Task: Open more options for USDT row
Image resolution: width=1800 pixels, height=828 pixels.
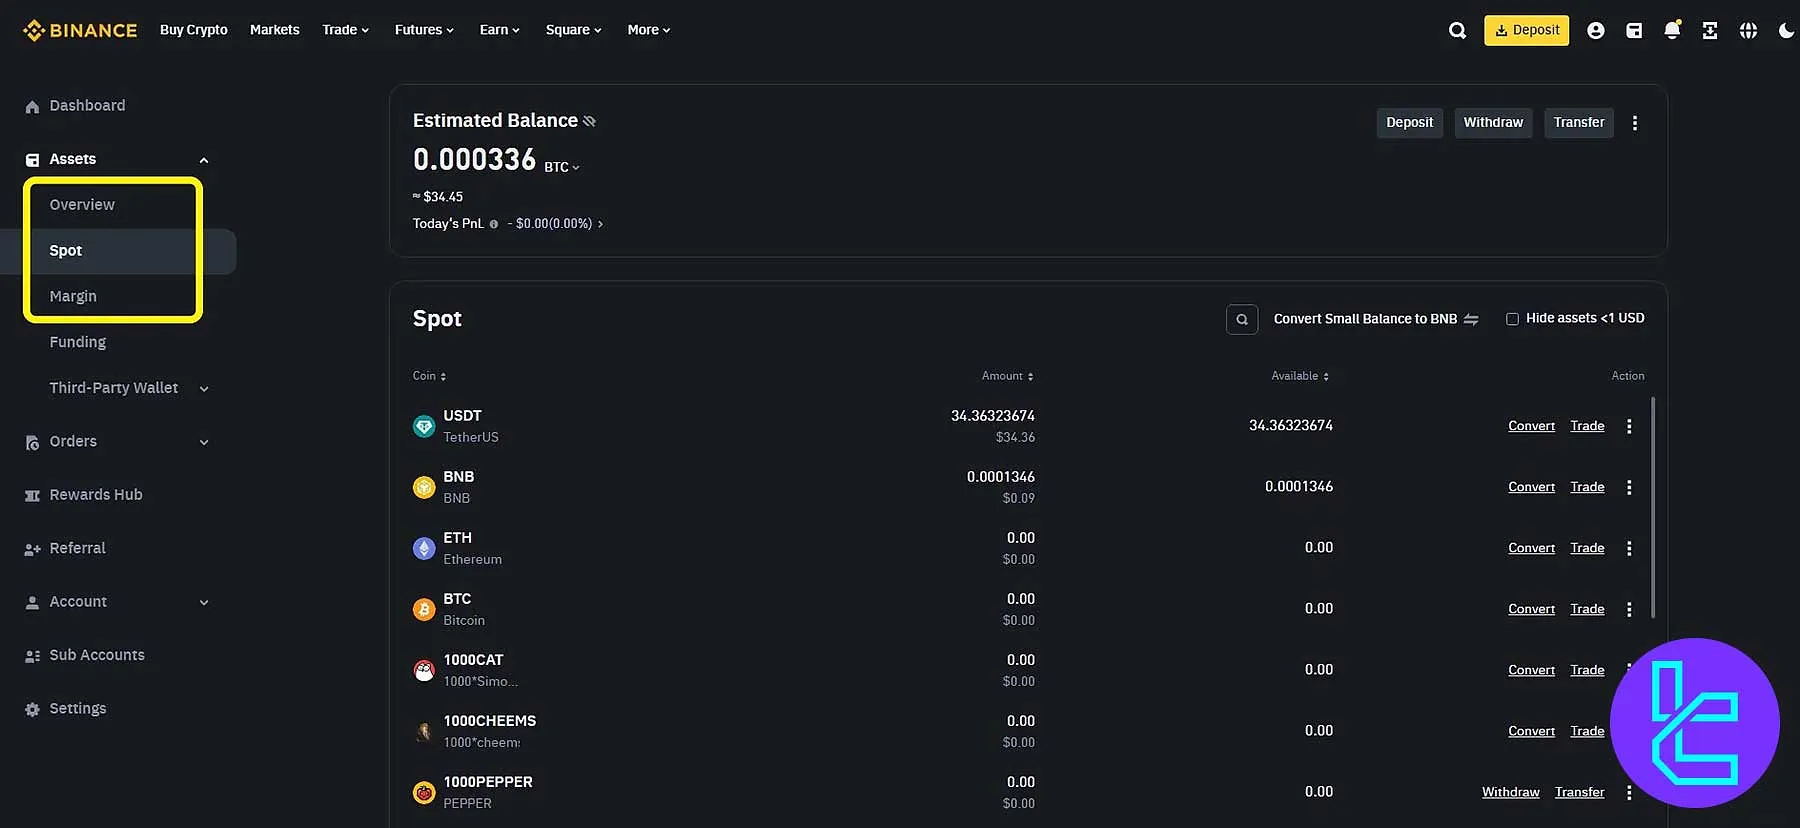Action: click(x=1628, y=426)
